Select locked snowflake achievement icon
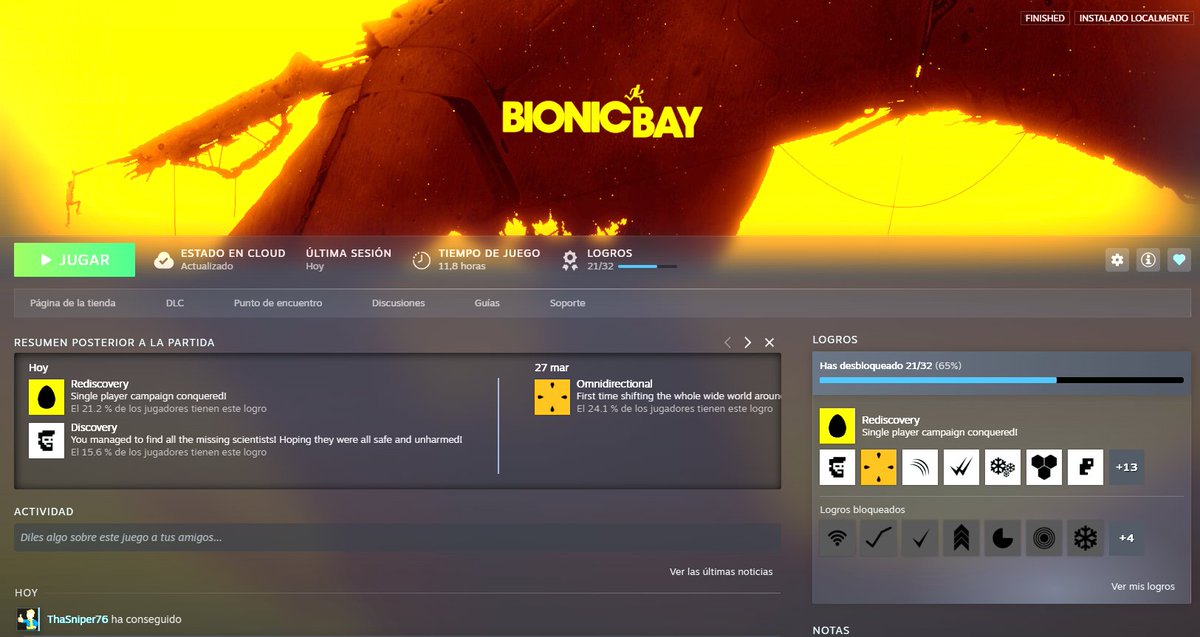Image resolution: width=1200 pixels, height=637 pixels. coord(1085,538)
